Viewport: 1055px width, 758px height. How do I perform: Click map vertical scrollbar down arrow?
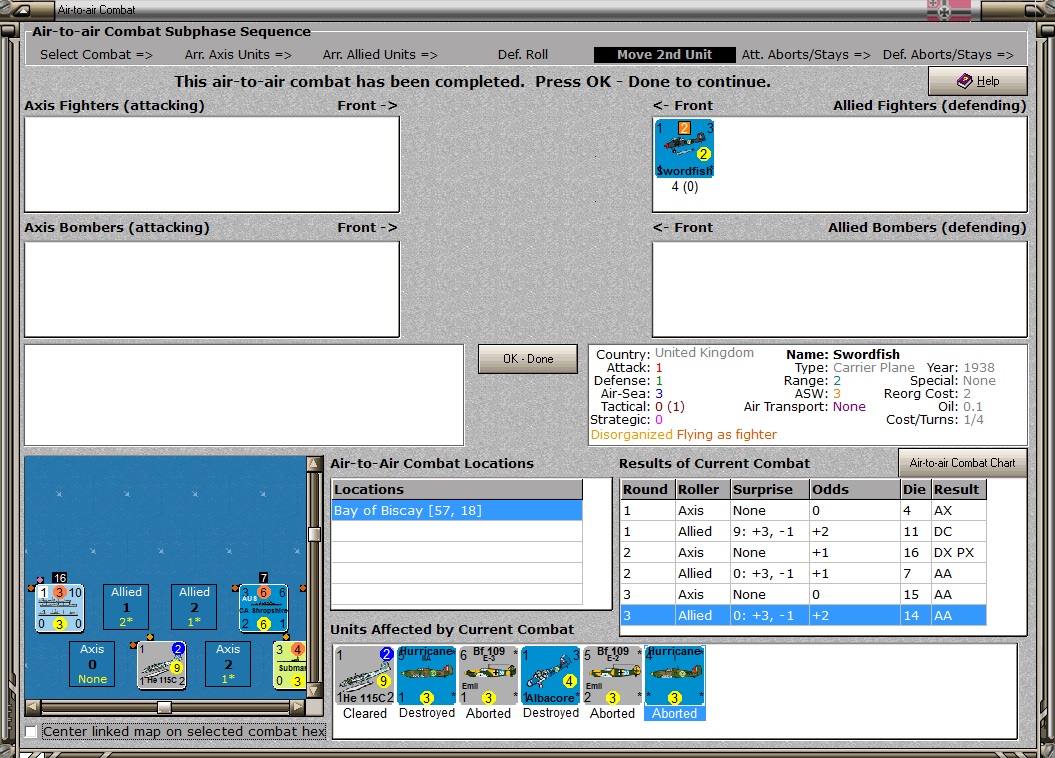pos(314,691)
